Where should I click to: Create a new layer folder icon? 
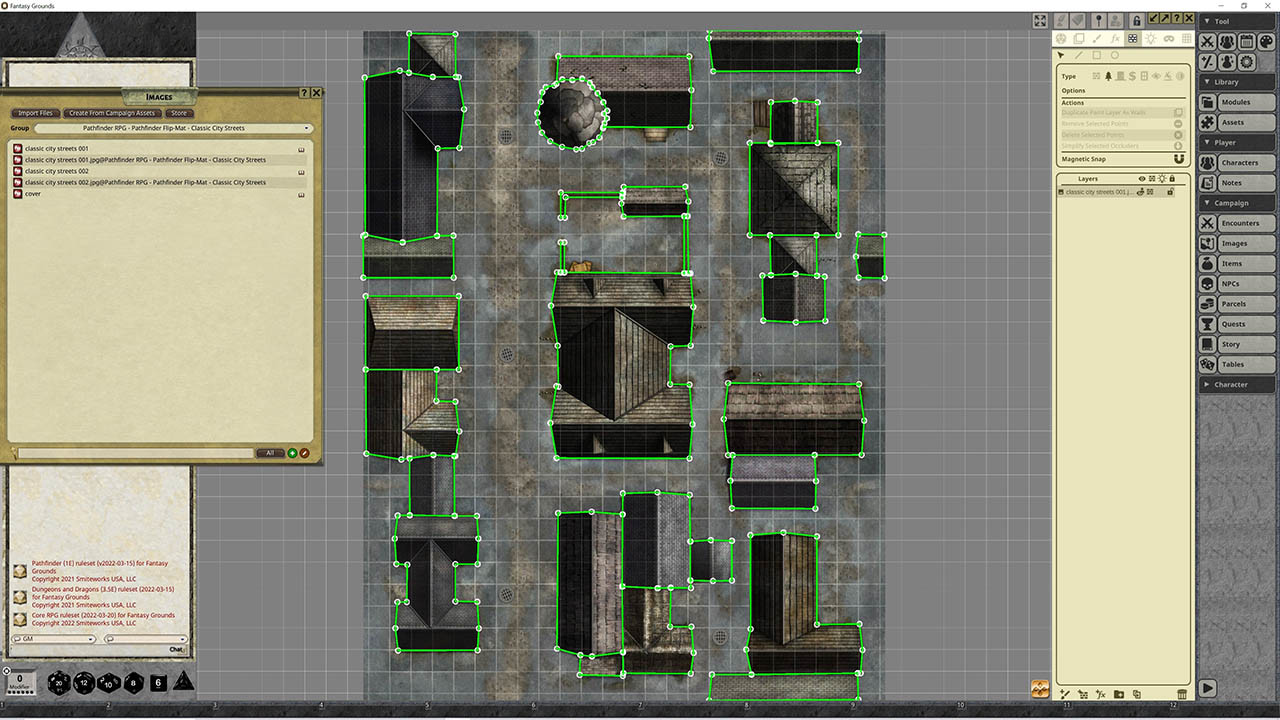point(1119,694)
